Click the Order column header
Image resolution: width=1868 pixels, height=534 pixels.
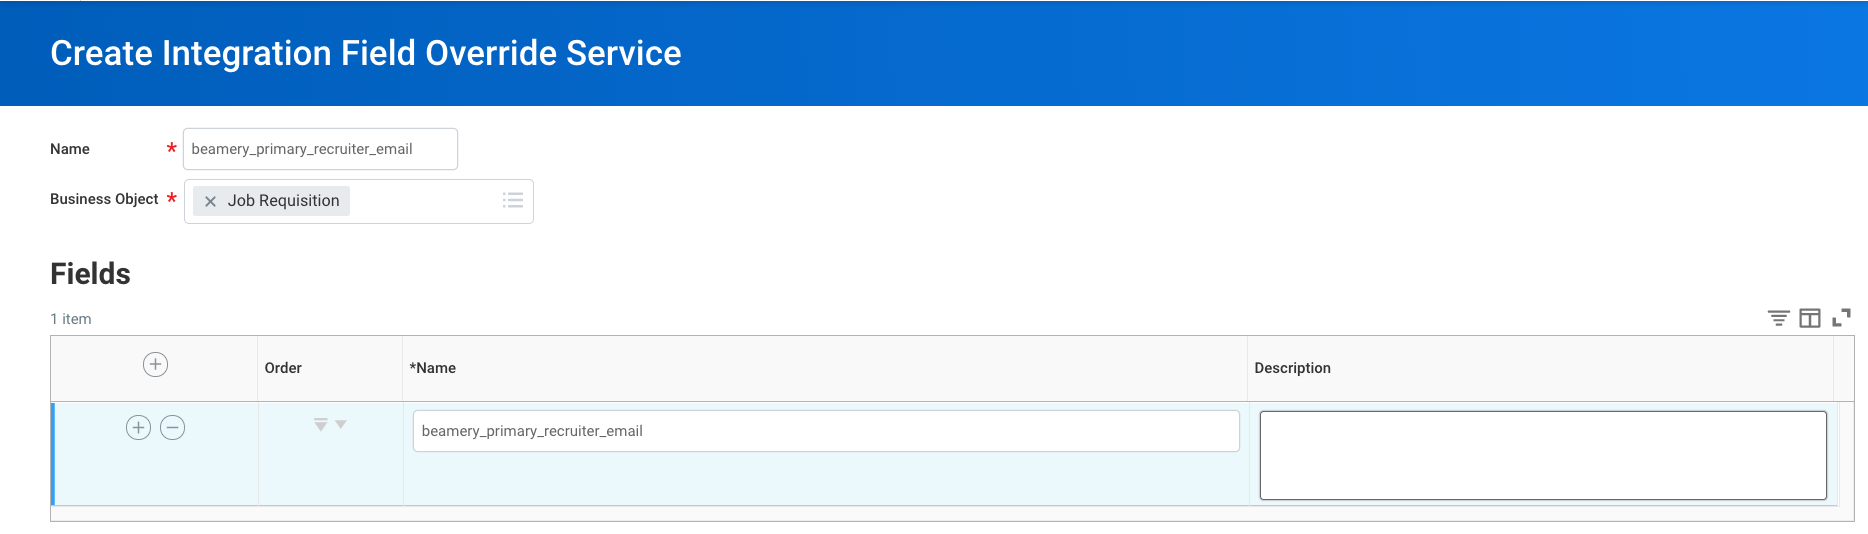pos(283,368)
